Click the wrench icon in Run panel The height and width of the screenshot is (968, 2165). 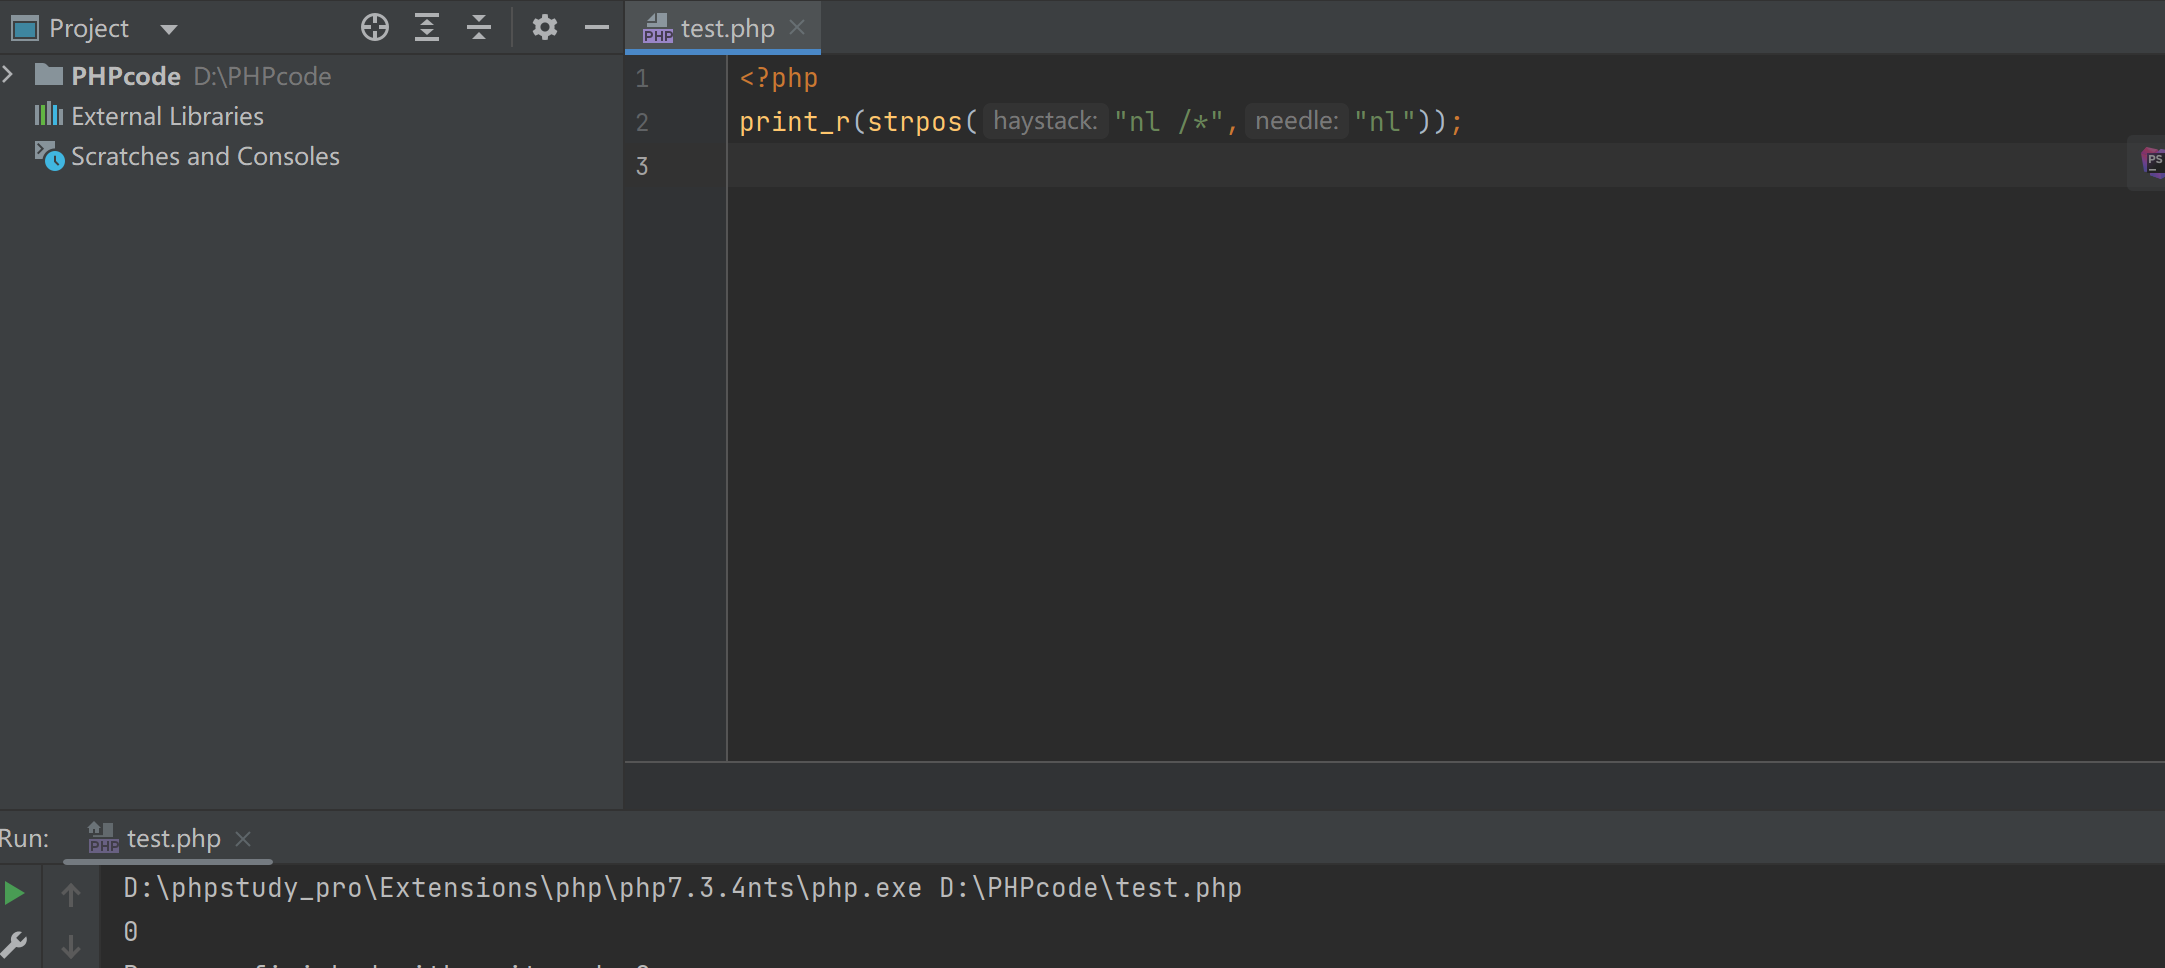(x=15, y=944)
